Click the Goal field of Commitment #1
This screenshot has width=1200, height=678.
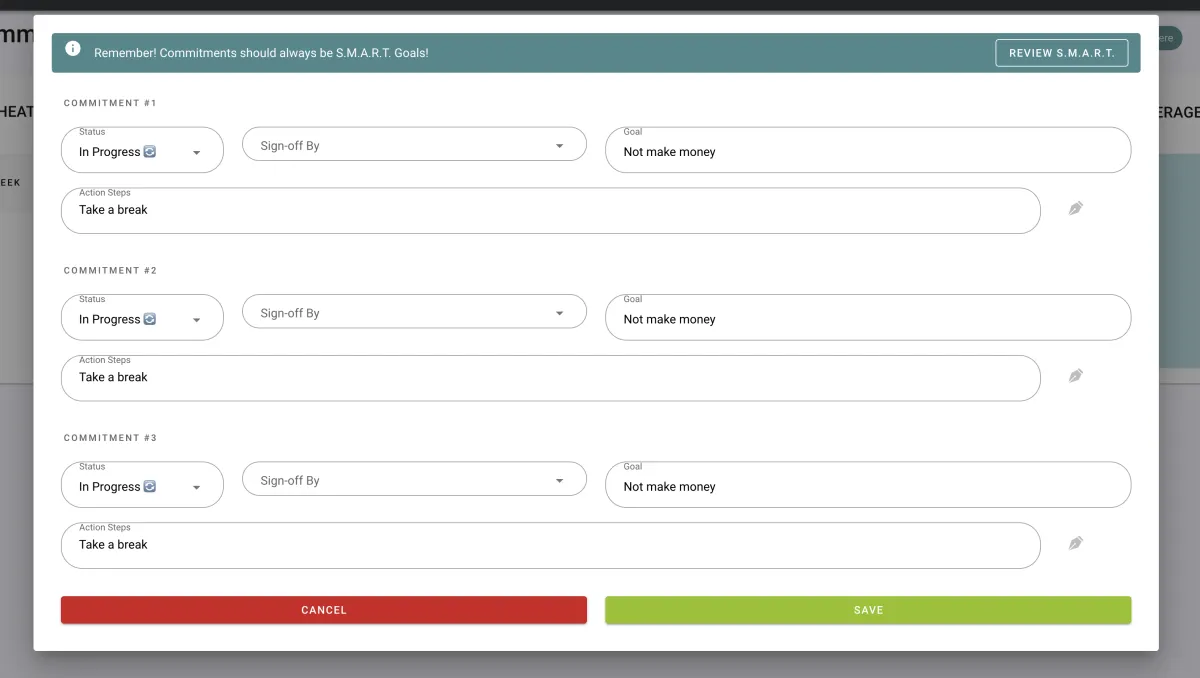point(868,150)
